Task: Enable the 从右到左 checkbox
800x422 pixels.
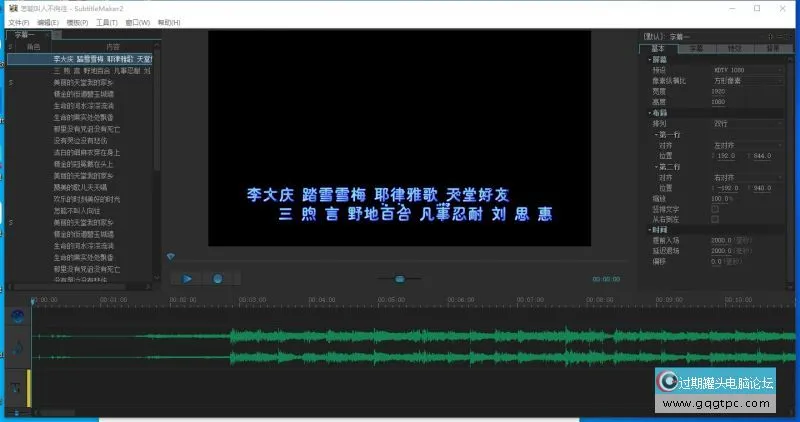Action: [715, 219]
